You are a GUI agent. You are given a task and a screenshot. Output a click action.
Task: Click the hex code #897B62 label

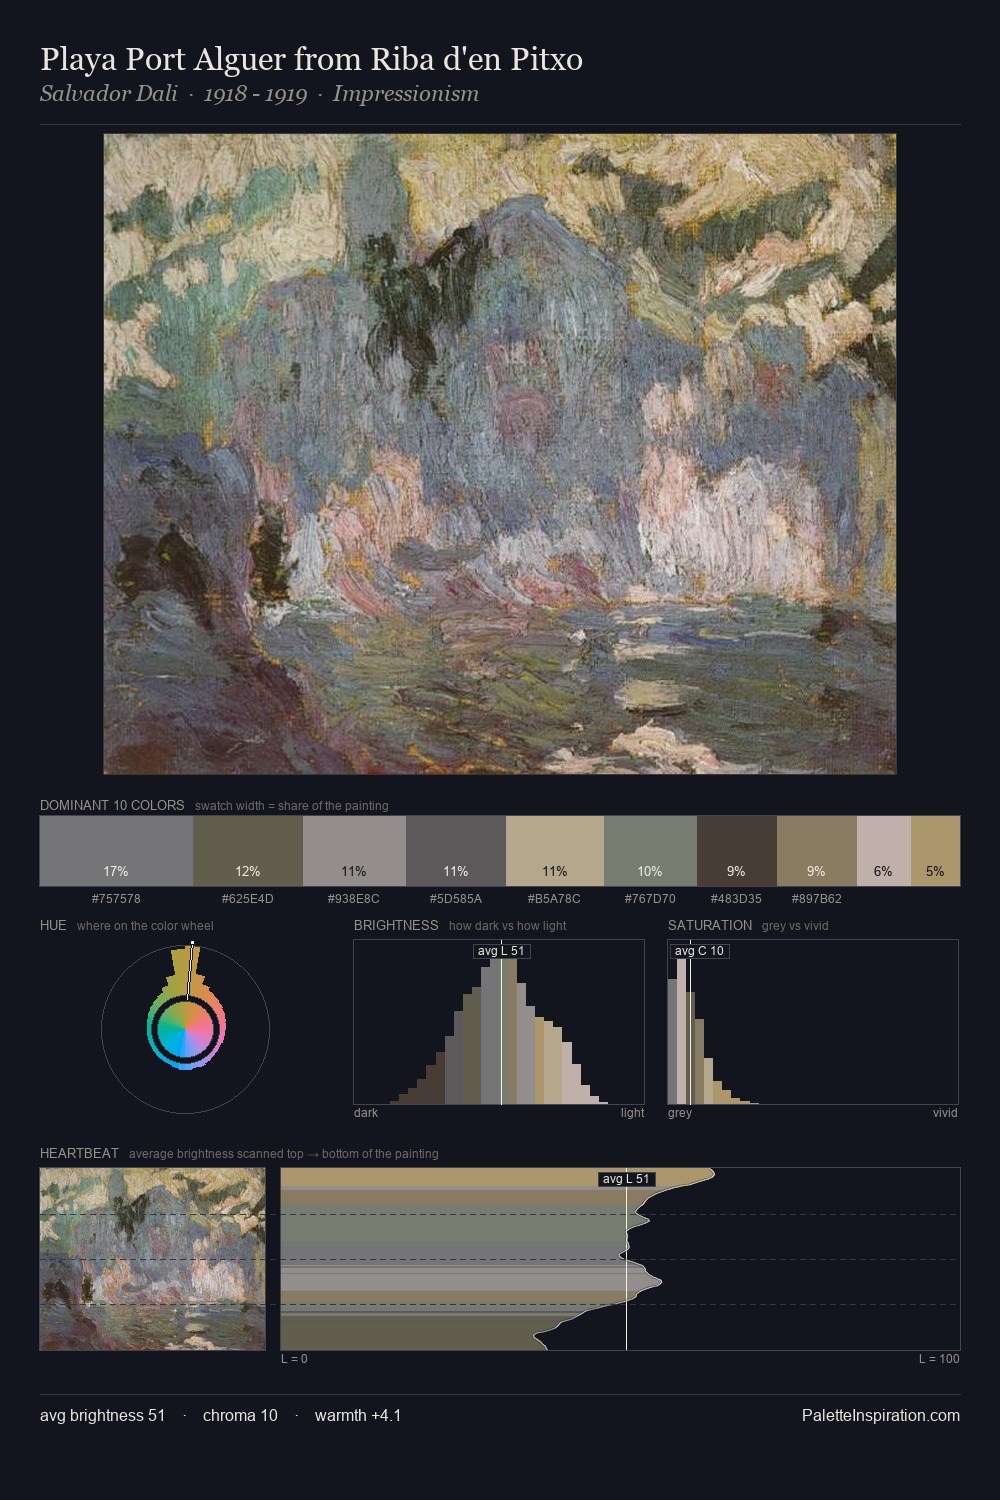(x=817, y=899)
